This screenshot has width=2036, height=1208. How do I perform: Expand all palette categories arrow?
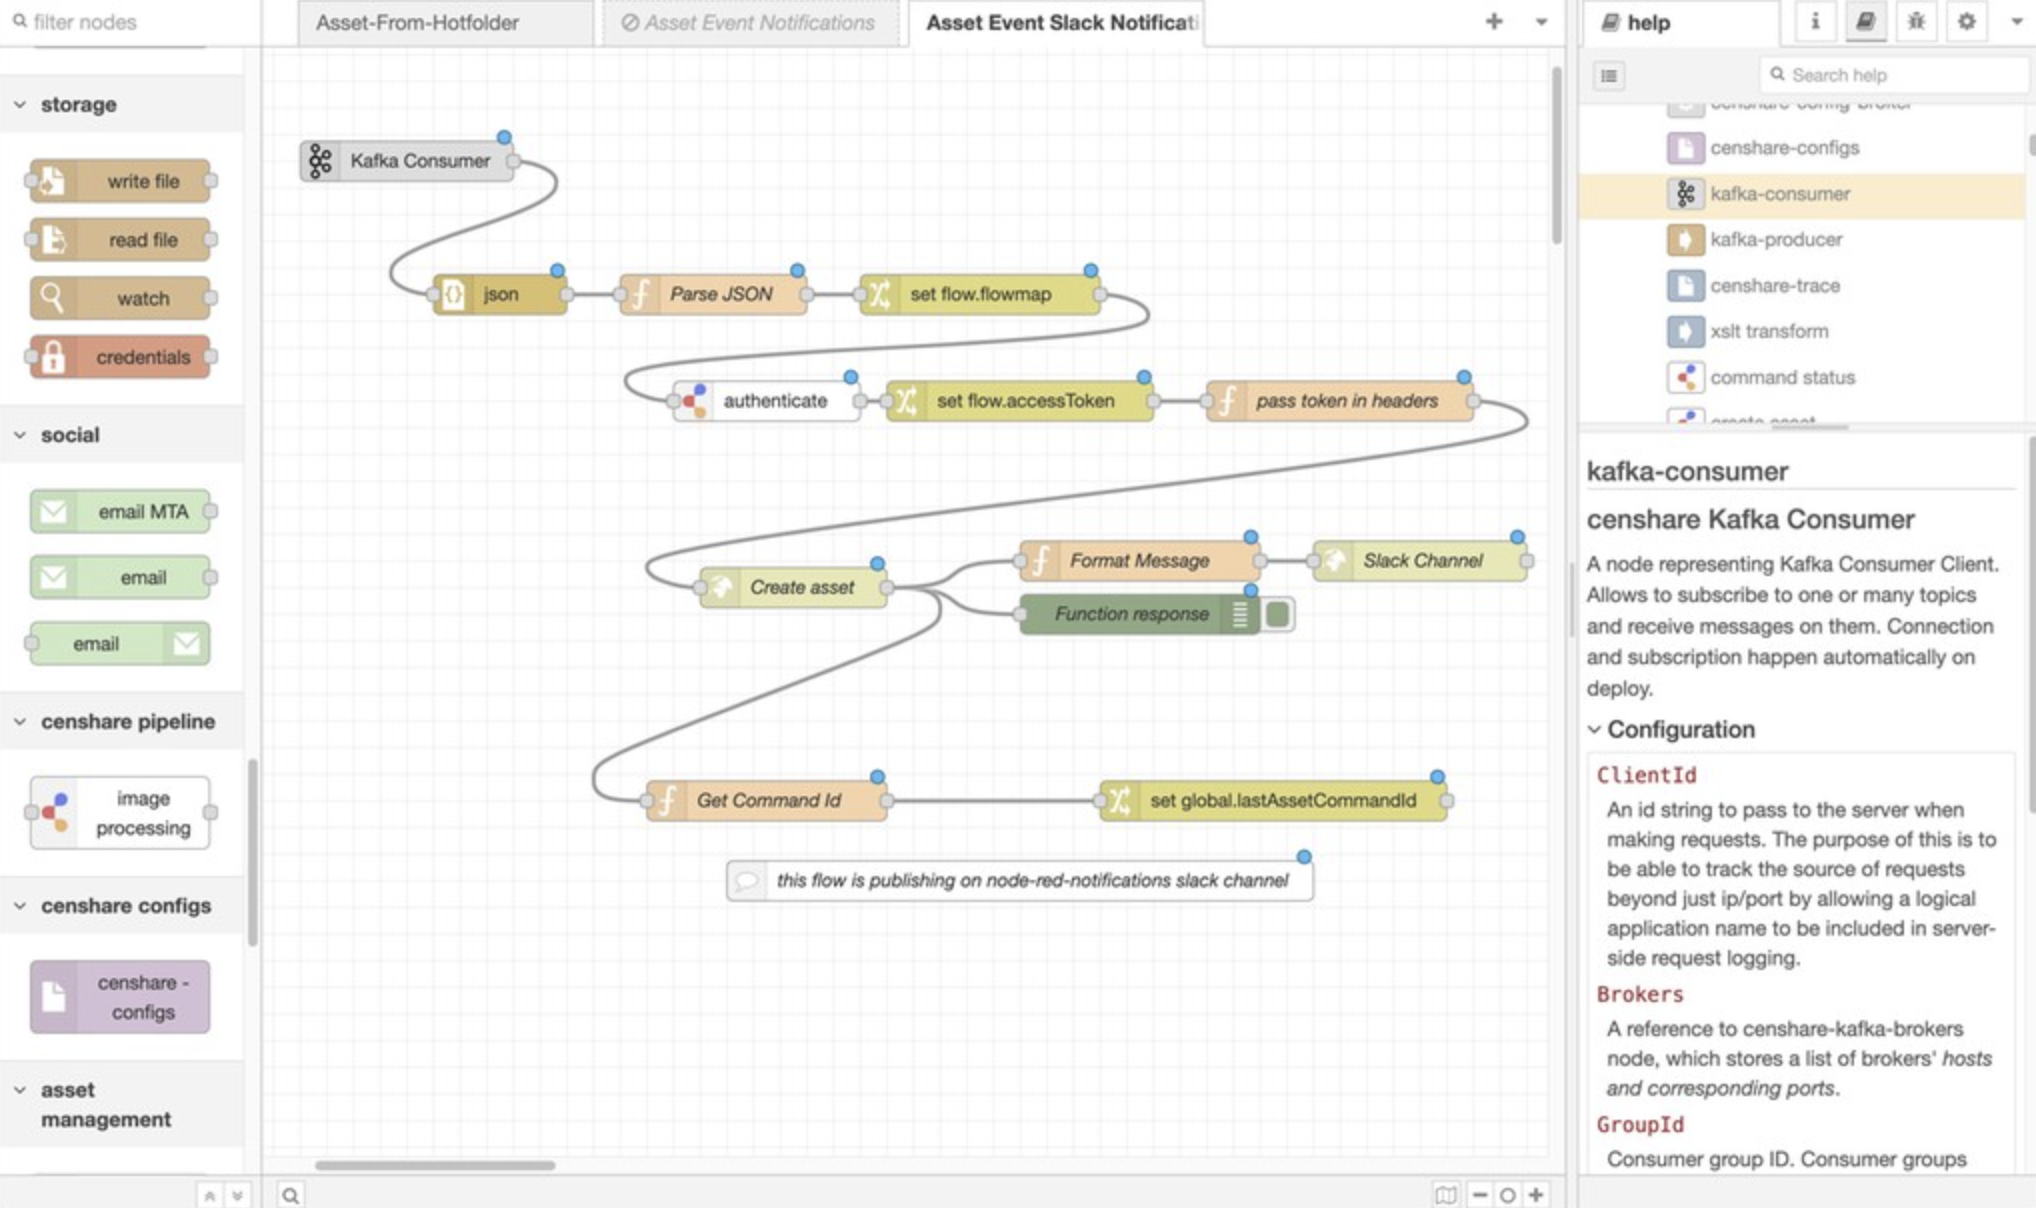[x=238, y=1195]
